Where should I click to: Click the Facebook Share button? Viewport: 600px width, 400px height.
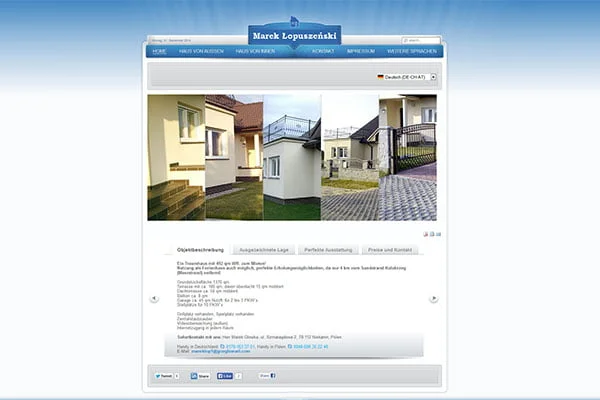(267, 376)
